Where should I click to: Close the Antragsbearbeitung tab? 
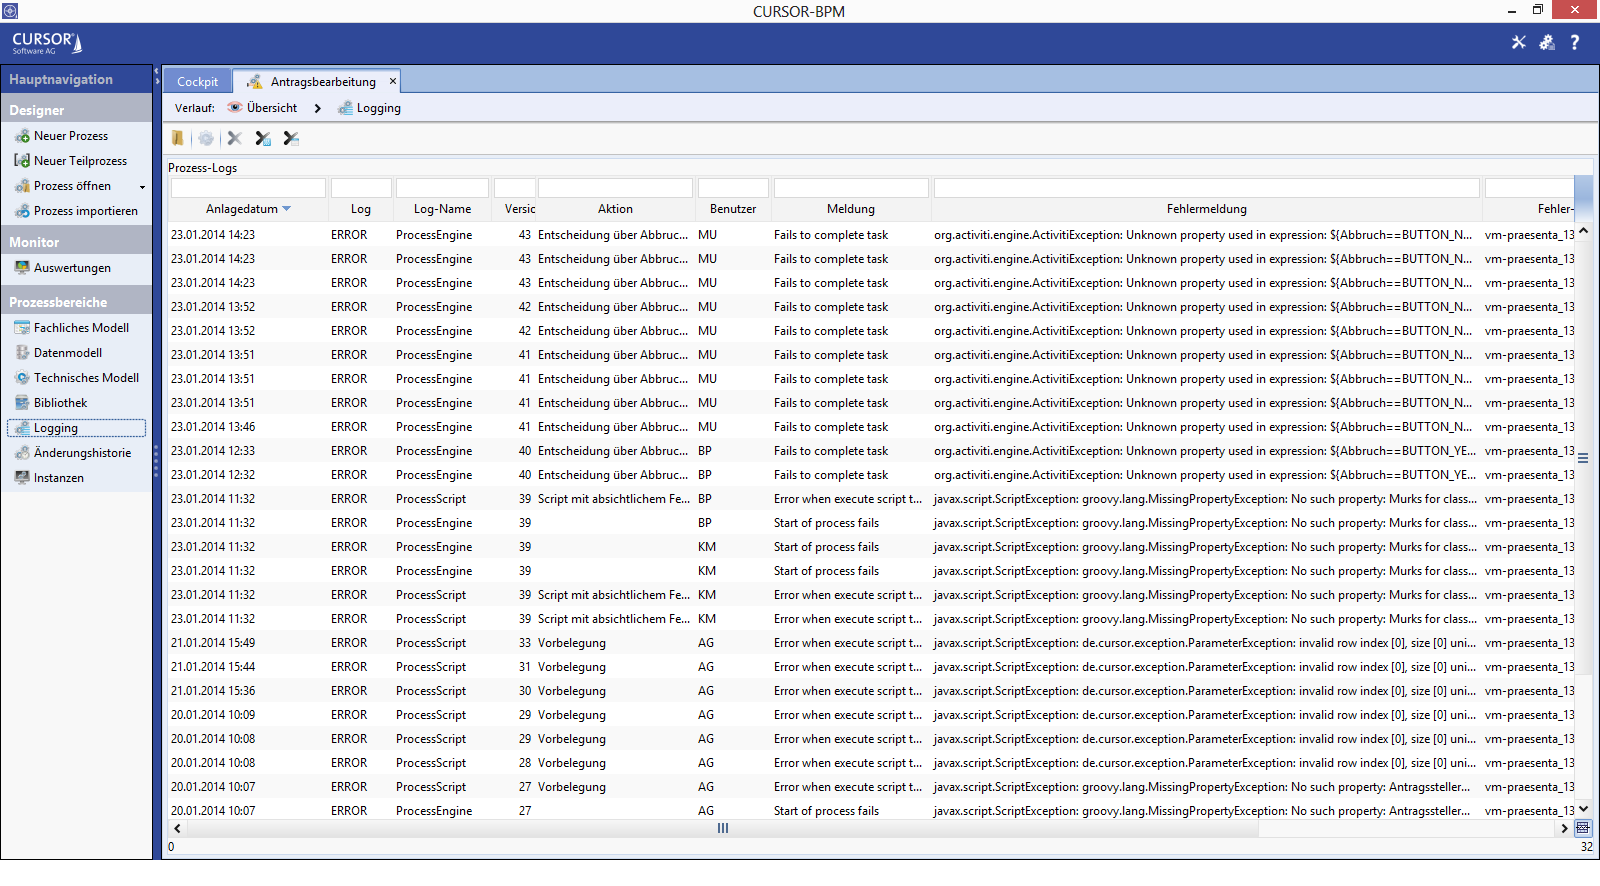click(x=393, y=81)
